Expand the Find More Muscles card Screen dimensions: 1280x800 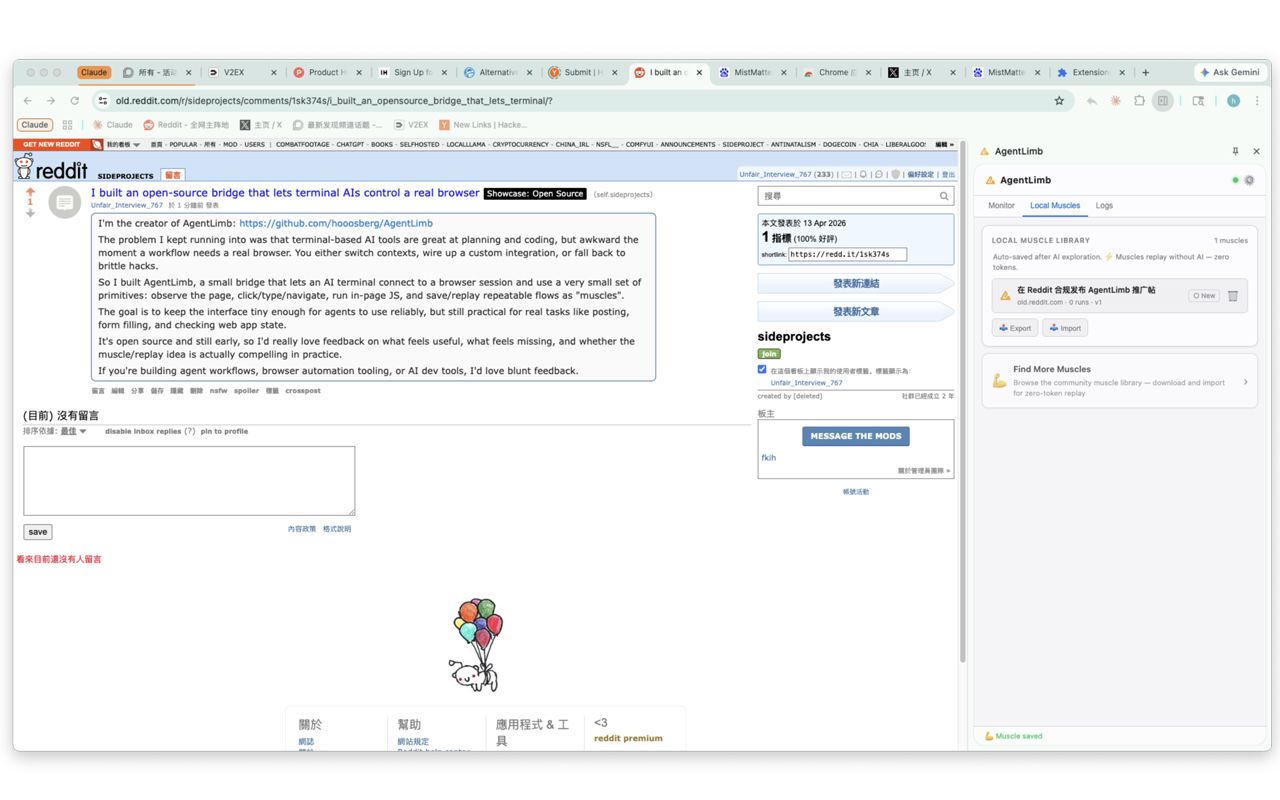coord(1245,382)
